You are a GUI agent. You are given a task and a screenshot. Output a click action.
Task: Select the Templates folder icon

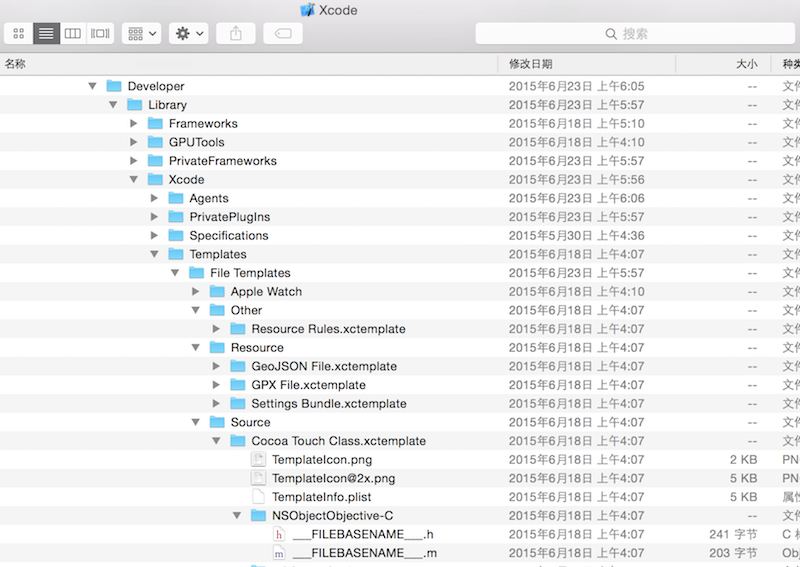click(176, 254)
